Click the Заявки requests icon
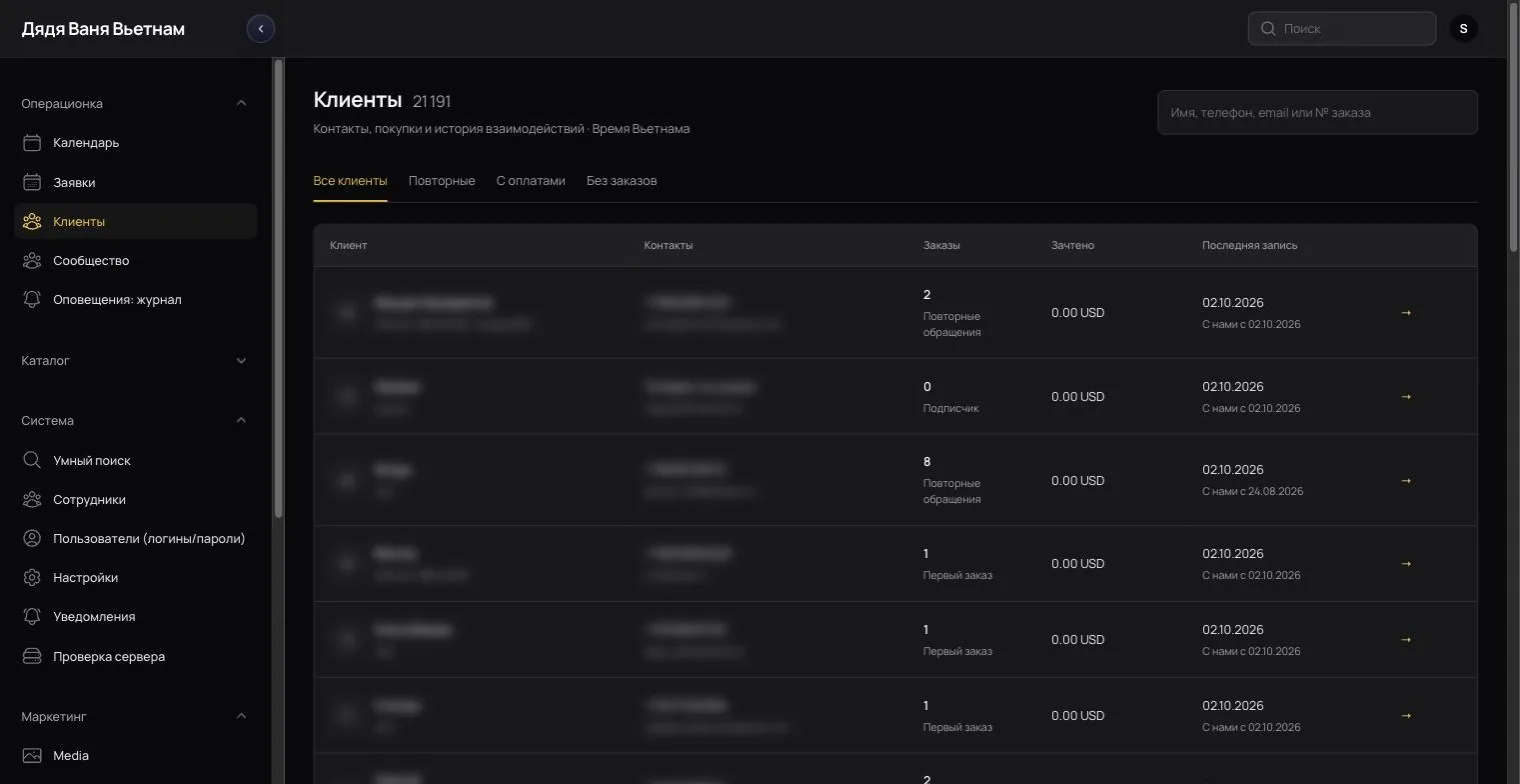This screenshot has width=1520, height=784. (32, 182)
